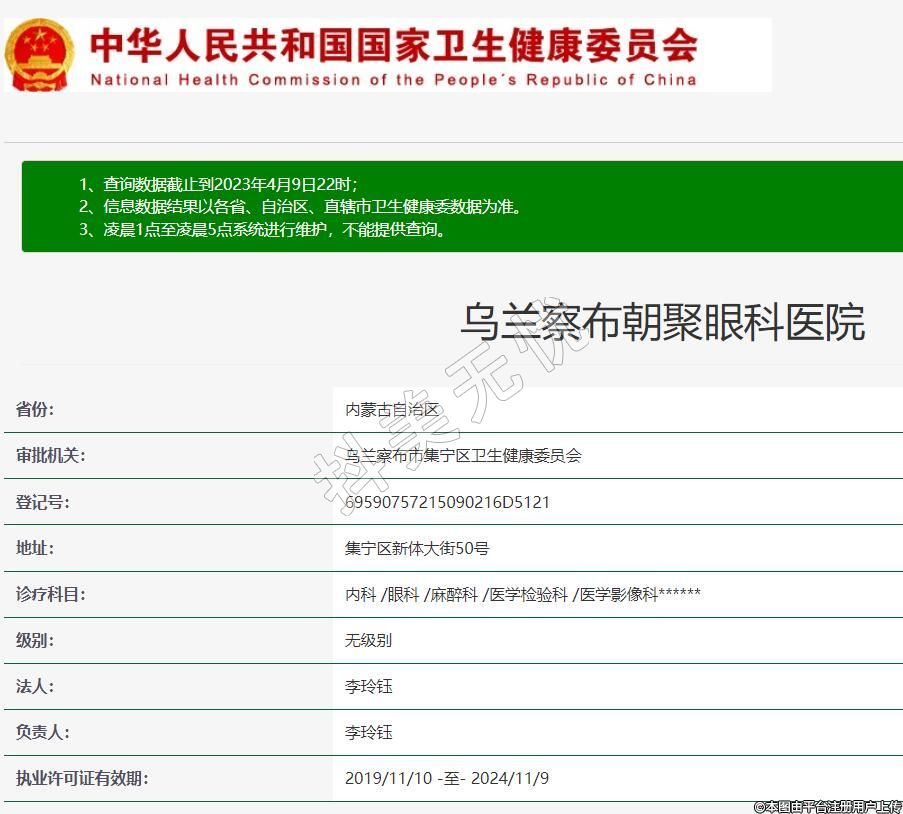Click the 级别 value 无级别
The width and height of the screenshot is (903, 814).
tap(368, 640)
